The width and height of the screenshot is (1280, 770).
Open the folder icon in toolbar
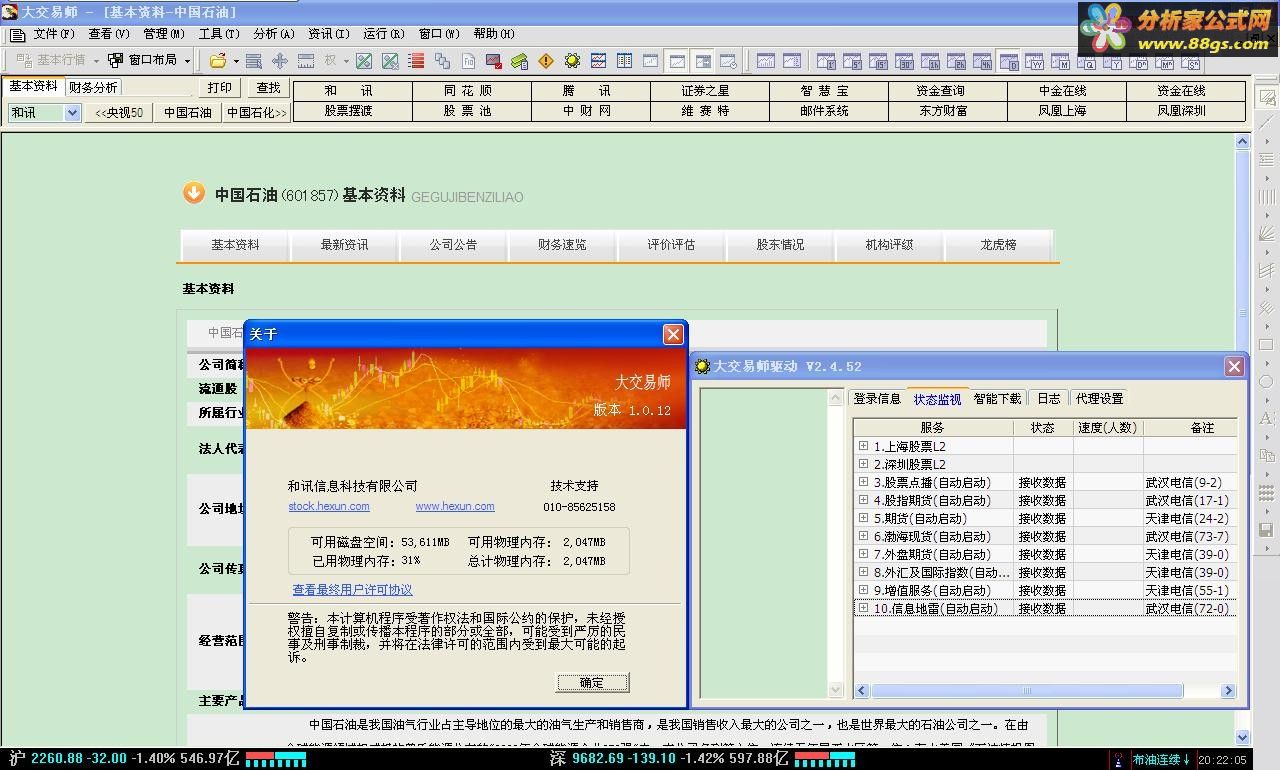pyautogui.click(x=219, y=61)
